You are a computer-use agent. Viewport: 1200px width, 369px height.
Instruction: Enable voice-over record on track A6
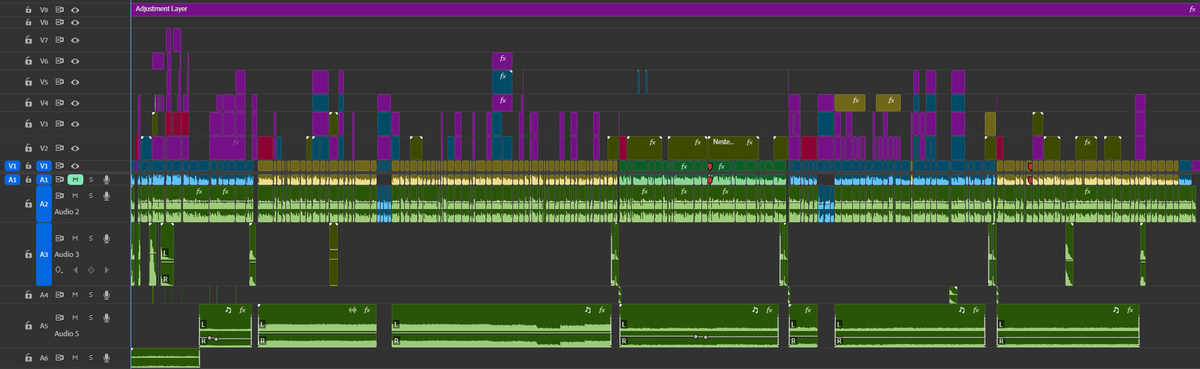[x=106, y=357]
